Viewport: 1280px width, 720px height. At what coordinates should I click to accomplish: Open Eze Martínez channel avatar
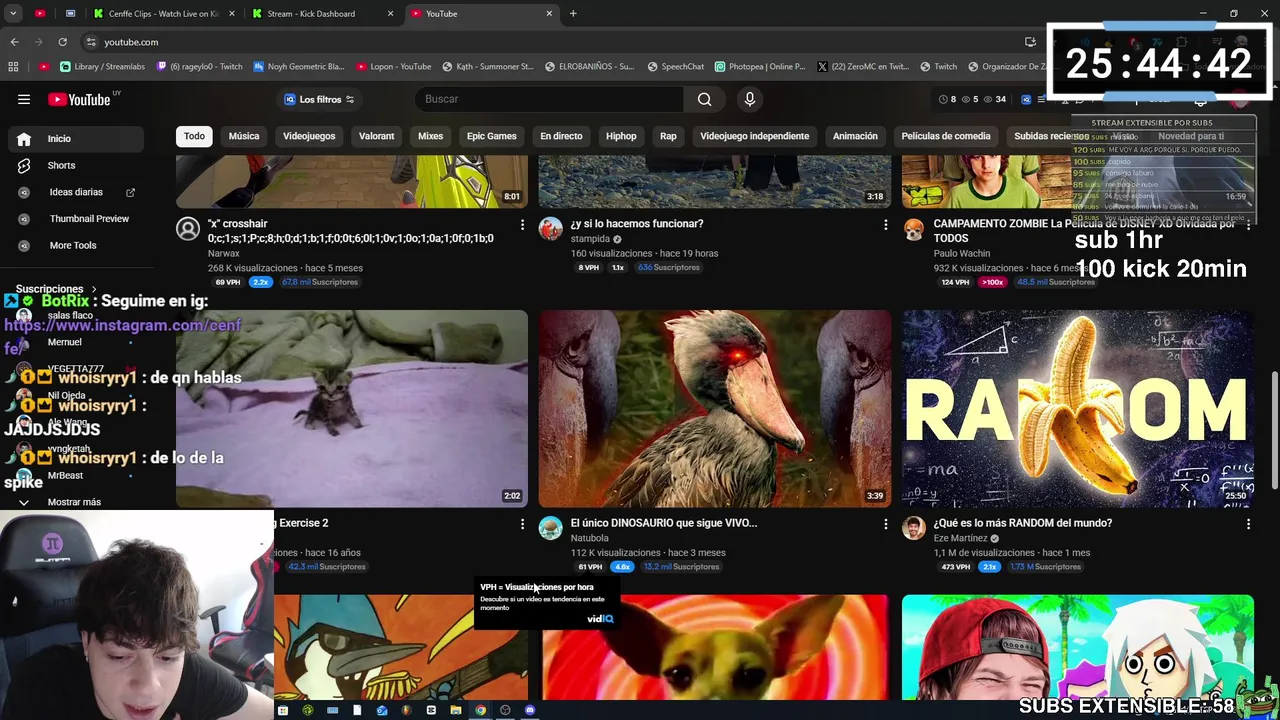coord(914,528)
